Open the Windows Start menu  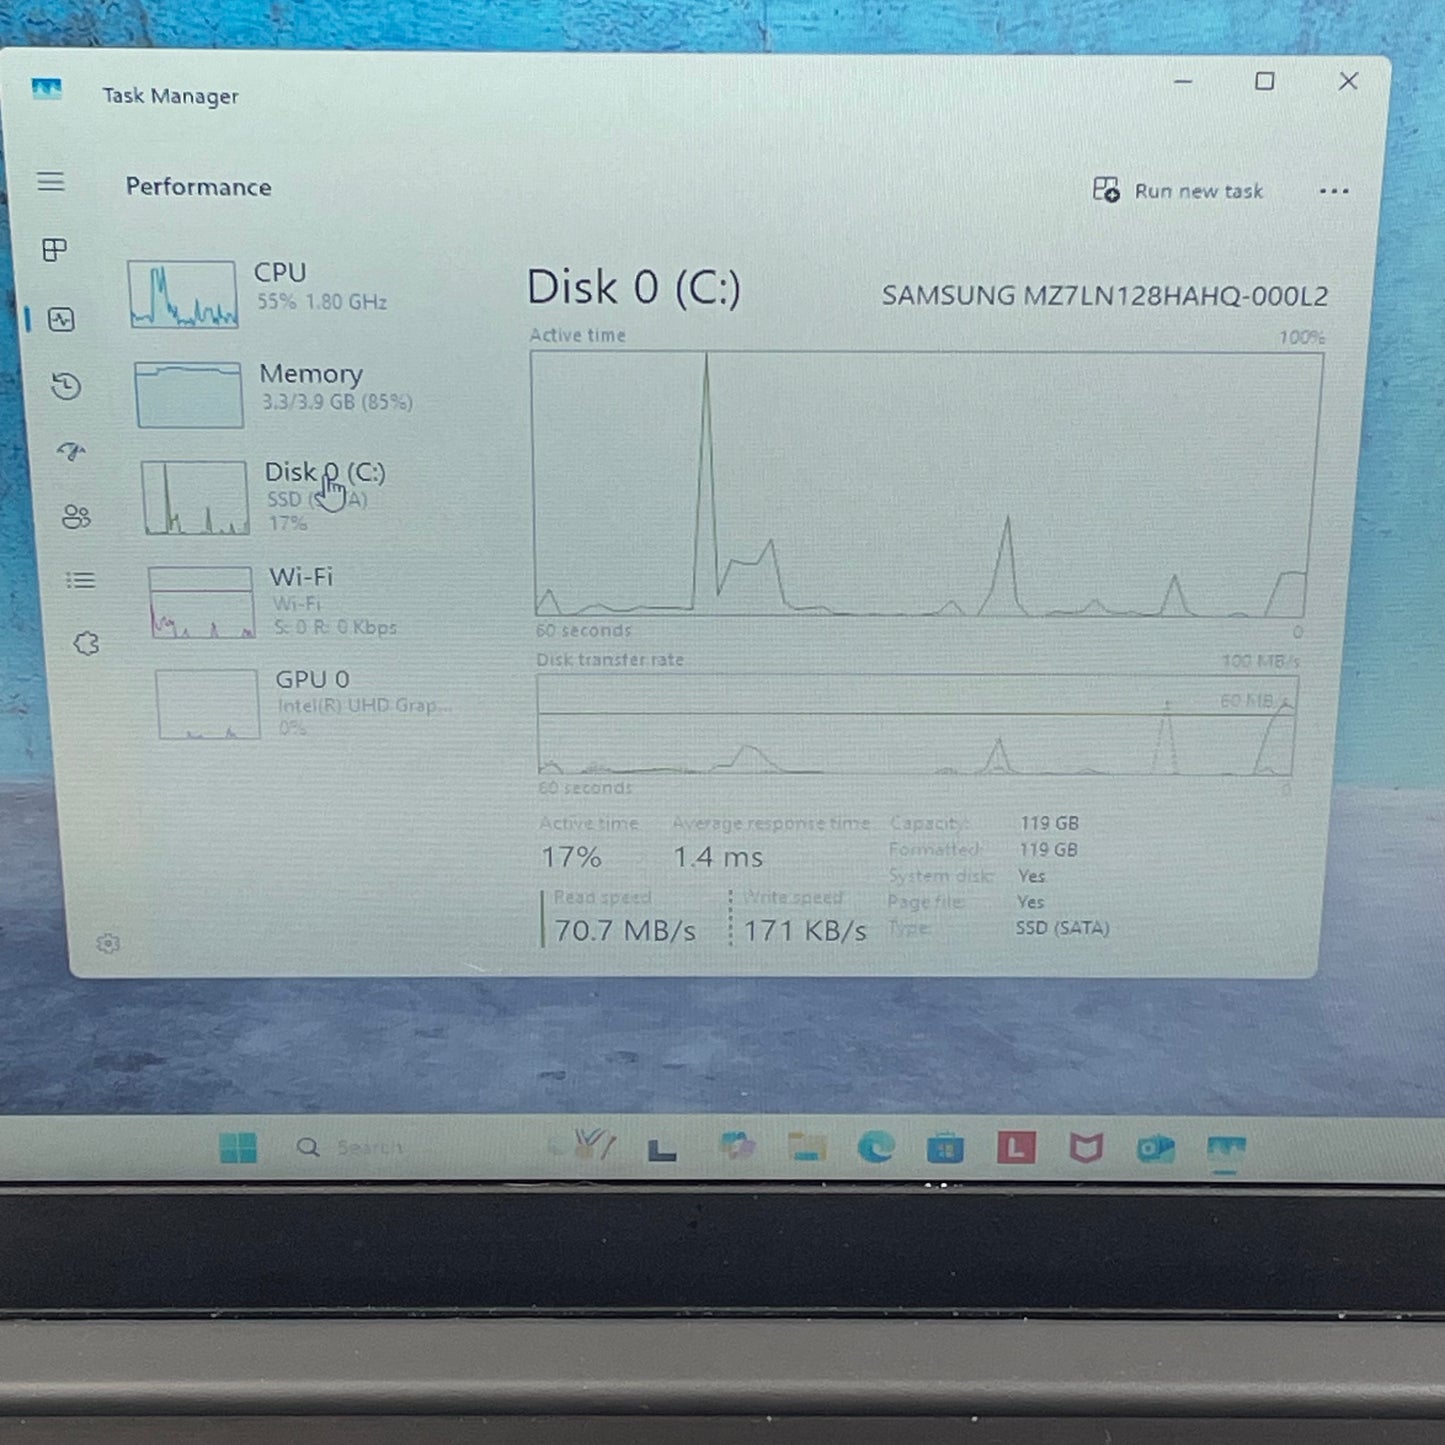(x=238, y=1148)
